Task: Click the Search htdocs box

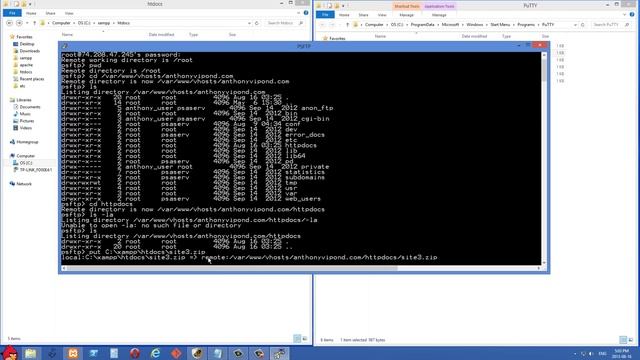Action: coord(285,23)
